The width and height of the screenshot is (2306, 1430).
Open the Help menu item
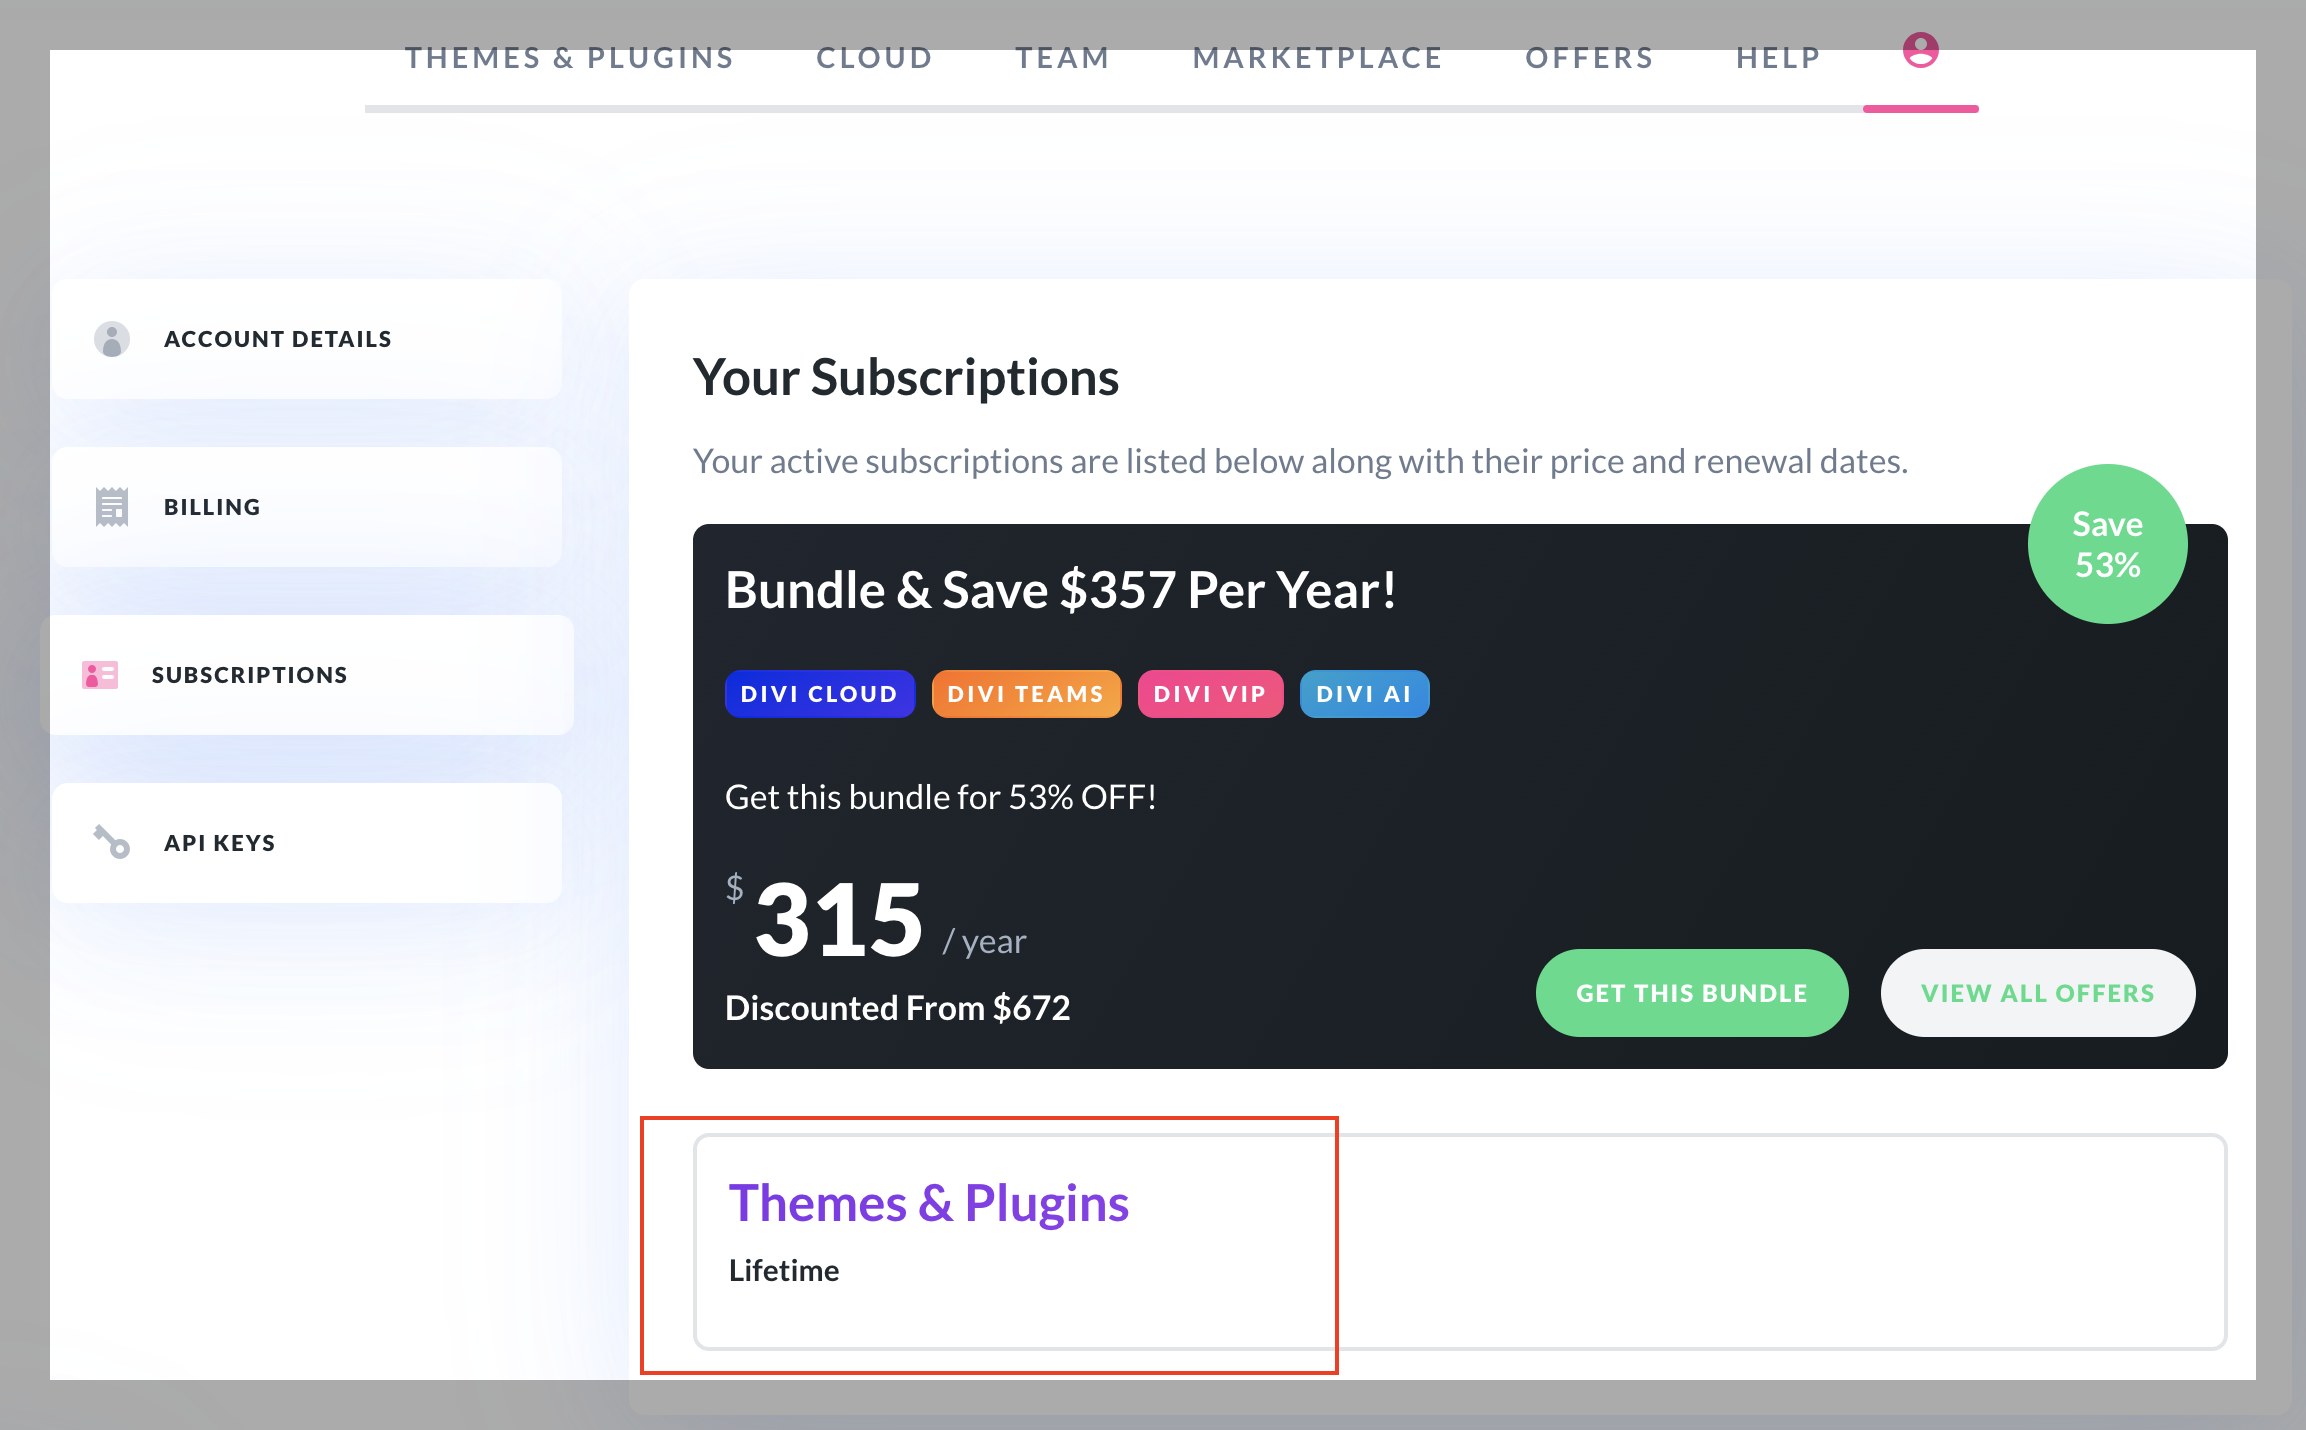1778,58
